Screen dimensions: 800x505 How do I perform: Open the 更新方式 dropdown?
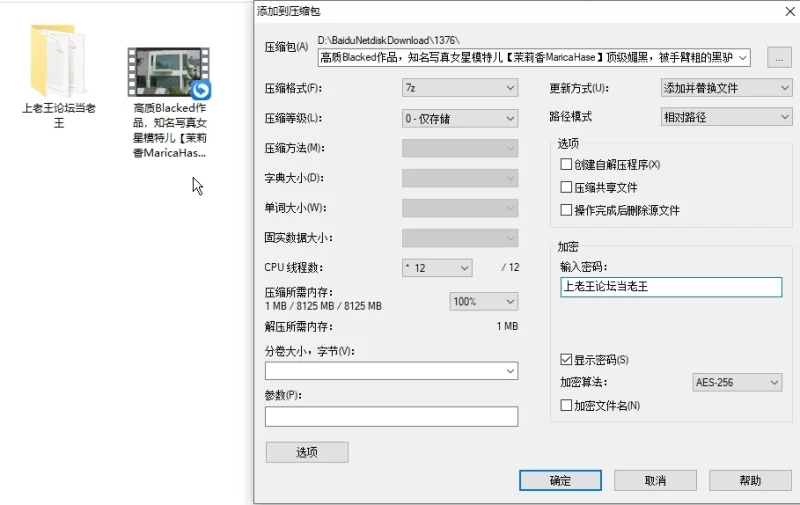(726, 88)
